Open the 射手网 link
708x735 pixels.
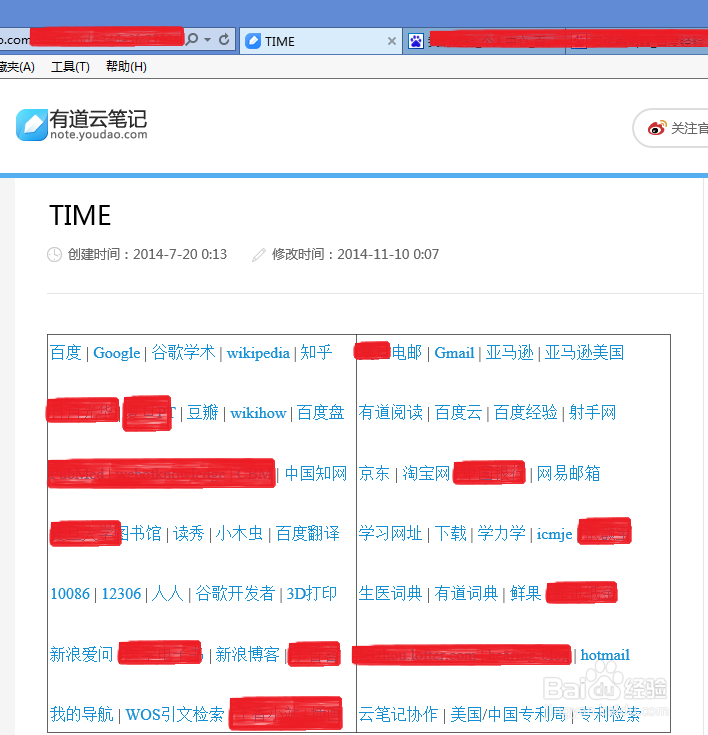pos(593,412)
